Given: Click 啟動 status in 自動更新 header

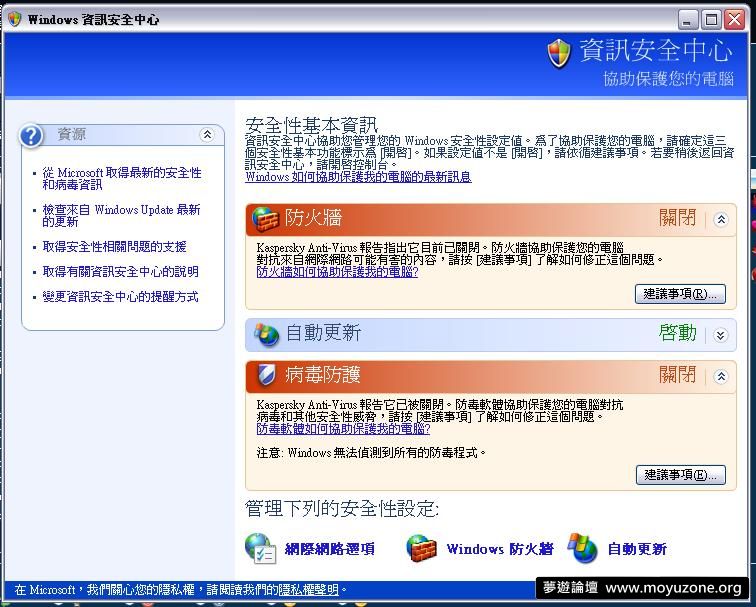Looking at the screenshot, I should pyautogui.click(x=677, y=333).
